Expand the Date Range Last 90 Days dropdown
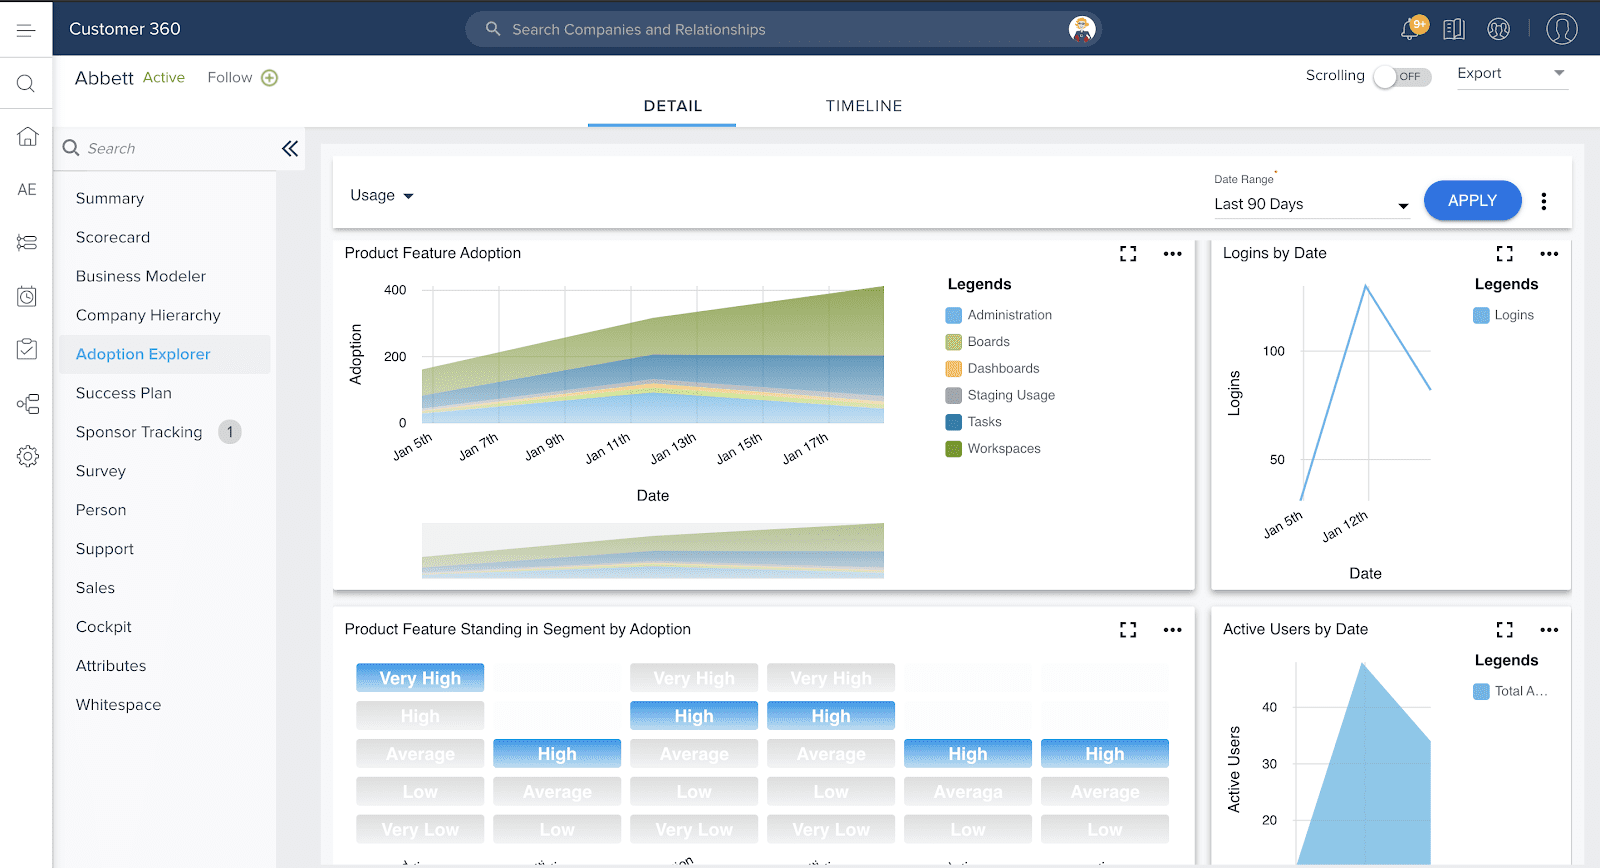Image resolution: width=1600 pixels, height=868 pixels. [1311, 204]
